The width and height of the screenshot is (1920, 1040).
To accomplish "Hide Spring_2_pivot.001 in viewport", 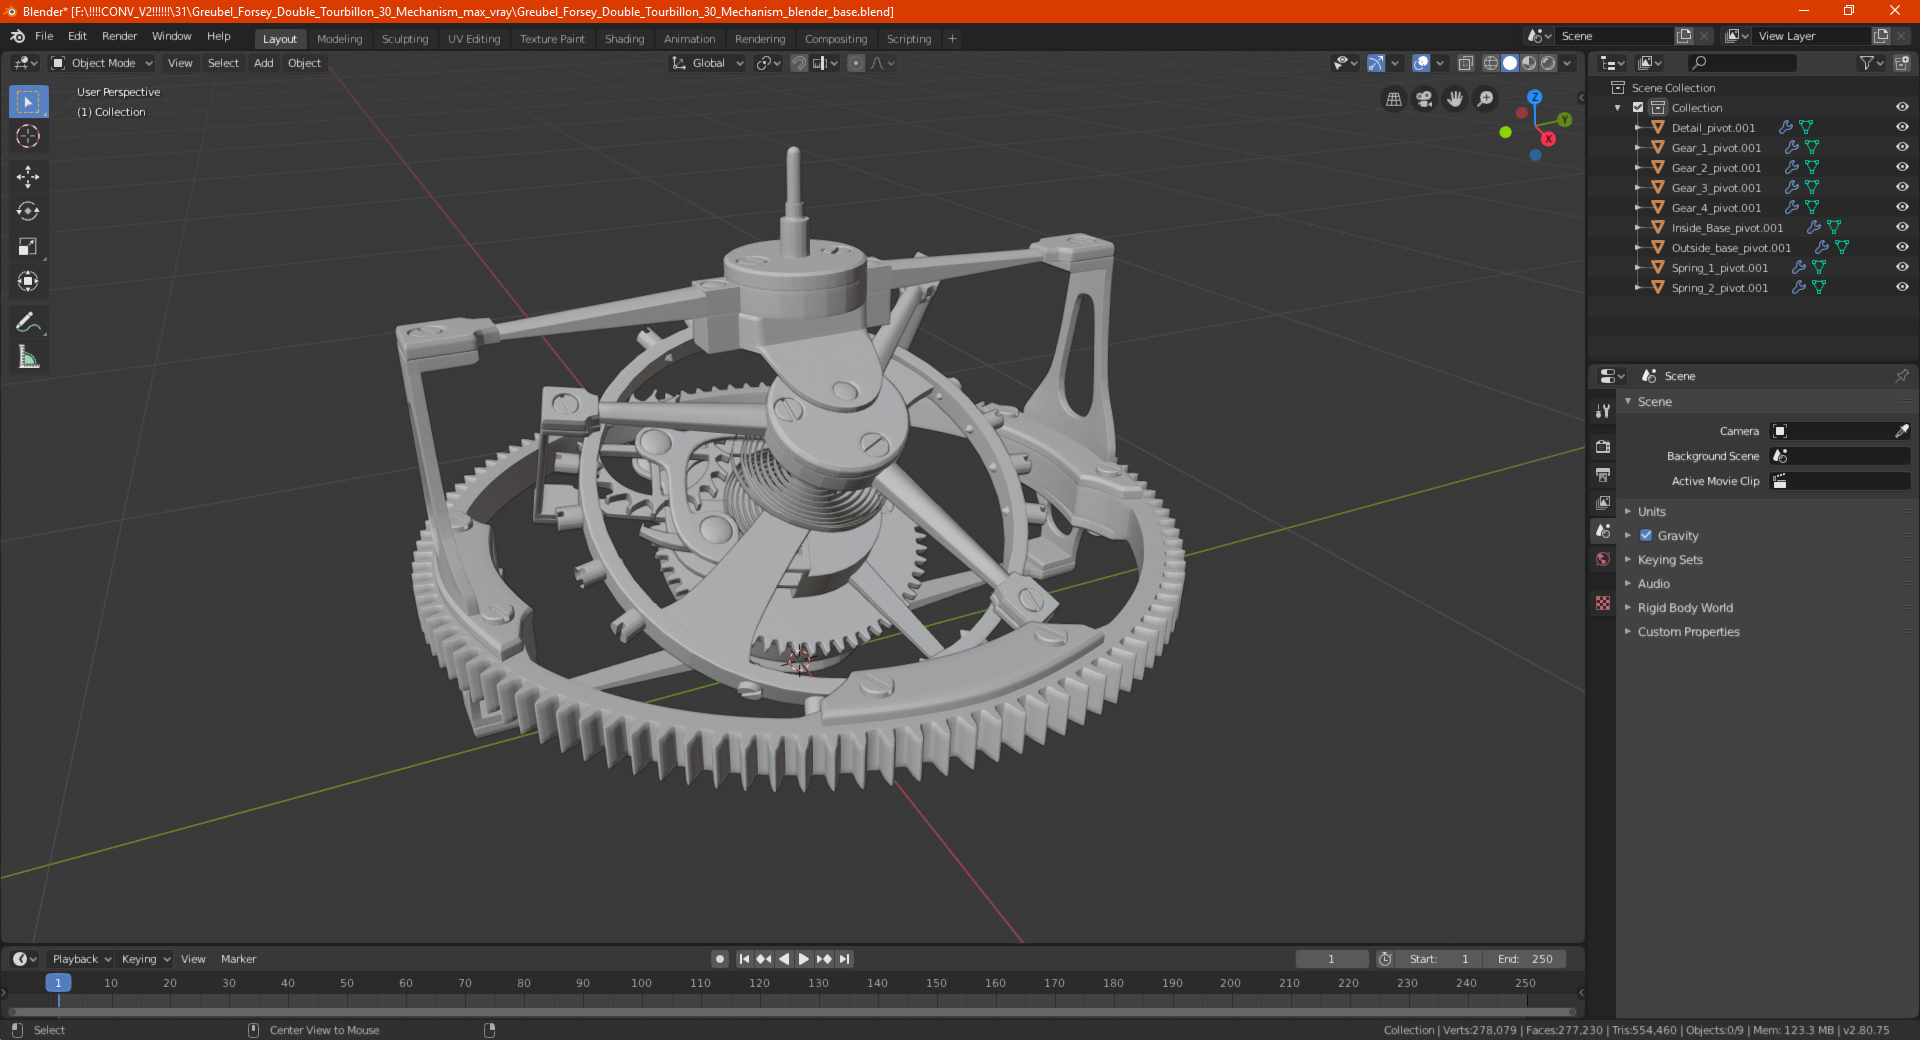I will click(1902, 287).
